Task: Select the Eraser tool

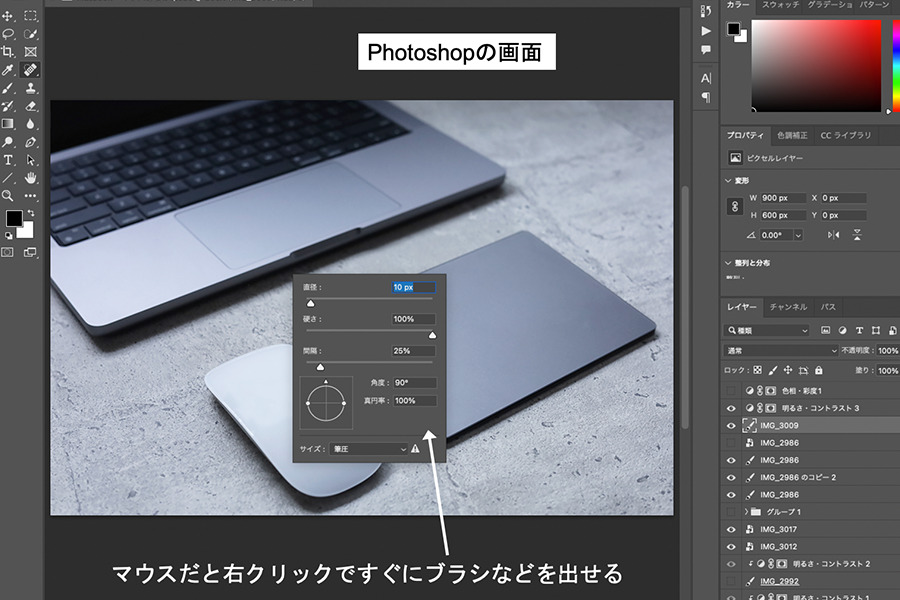Action: point(31,106)
